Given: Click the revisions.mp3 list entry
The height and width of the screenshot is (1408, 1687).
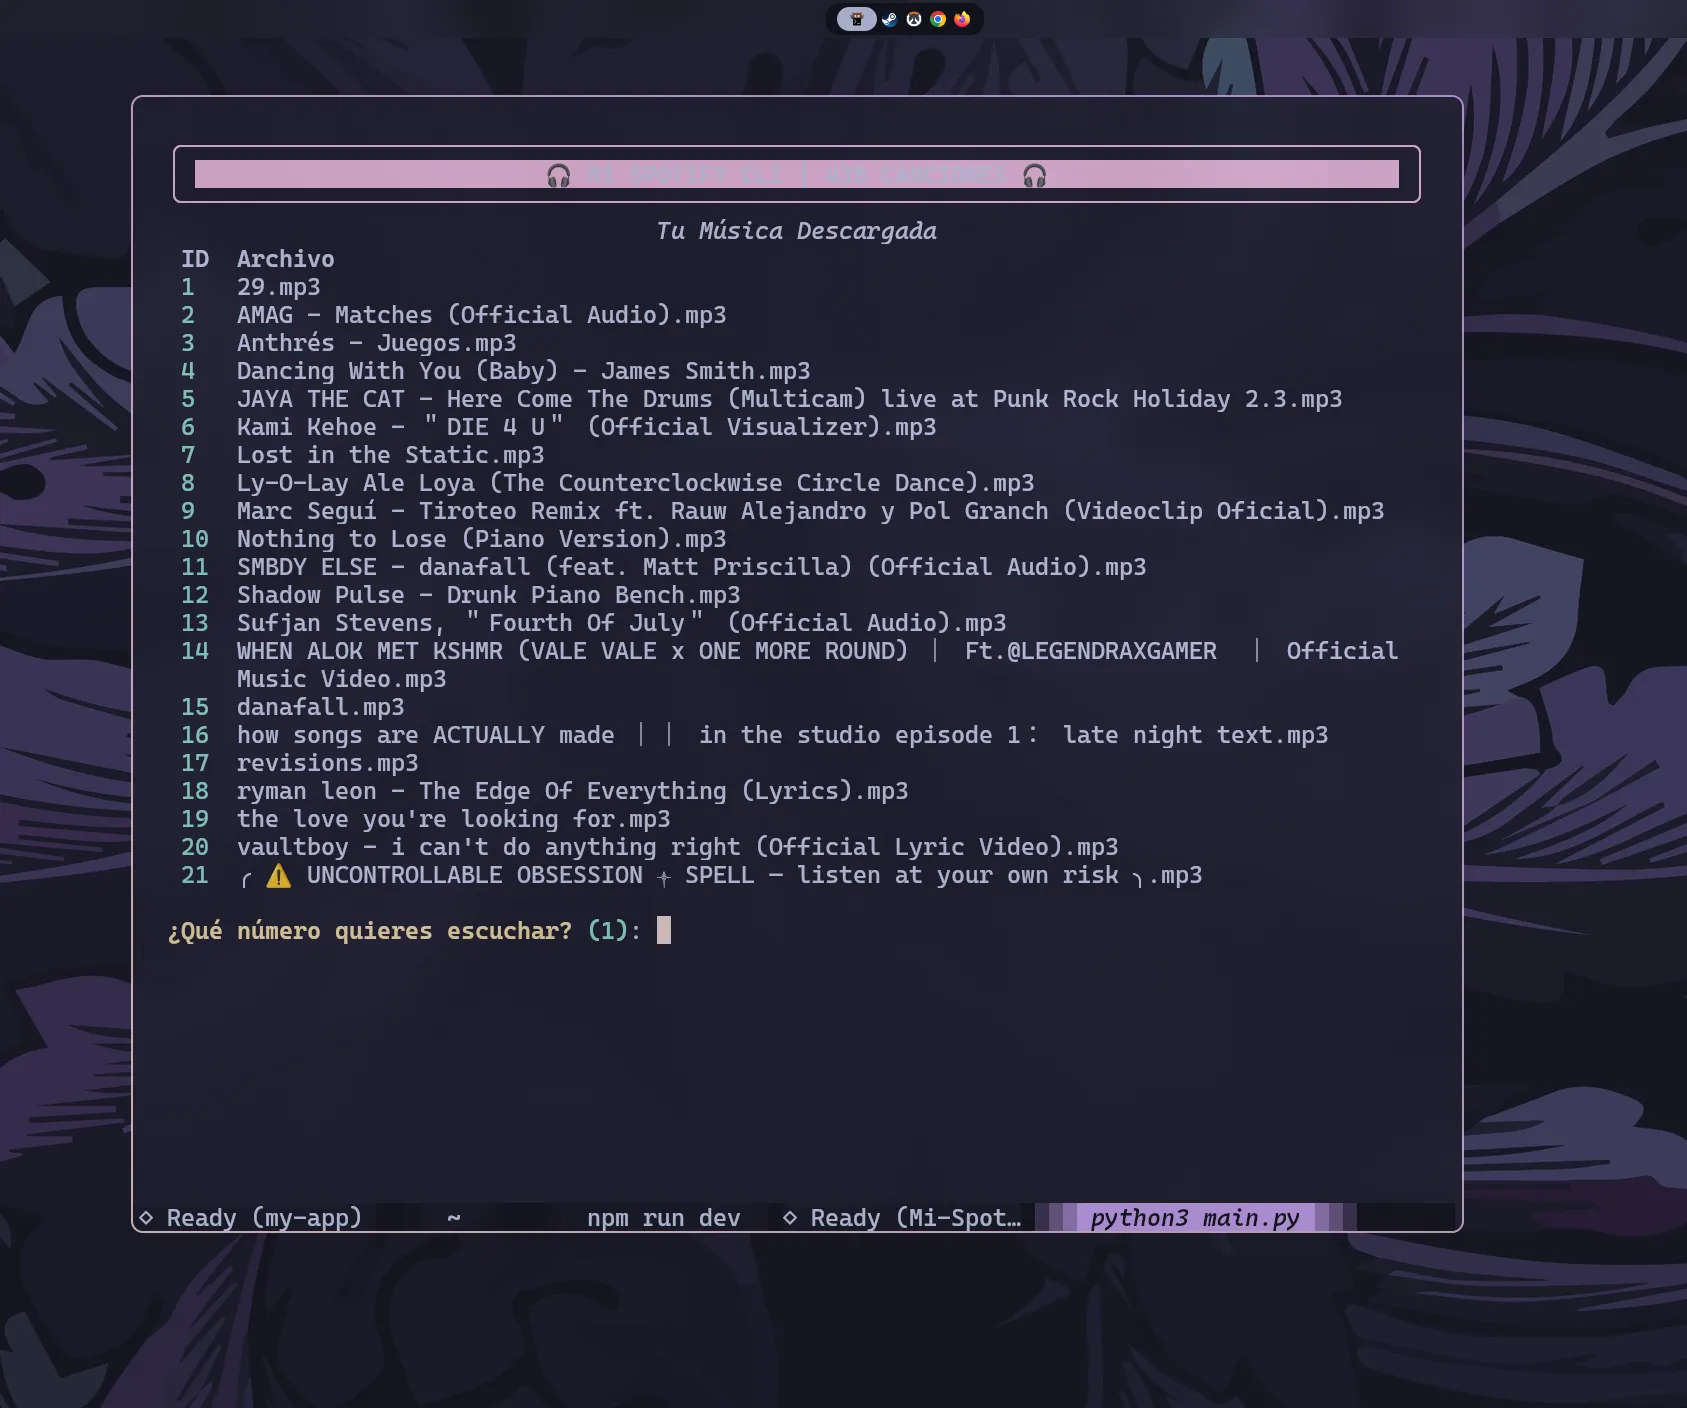Looking at the screenshot, I should coord(328,764).
